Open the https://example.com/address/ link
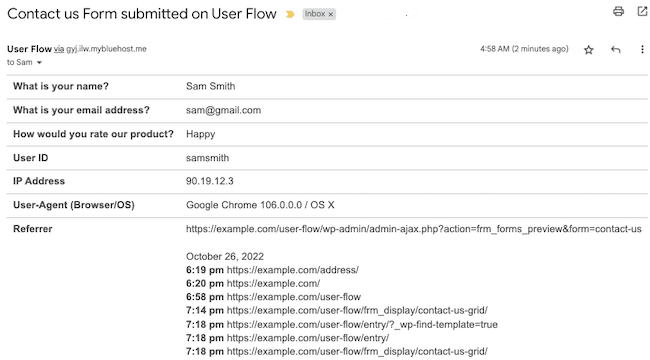The width and height of the screenshot is (650, 360). coord(293,270)
